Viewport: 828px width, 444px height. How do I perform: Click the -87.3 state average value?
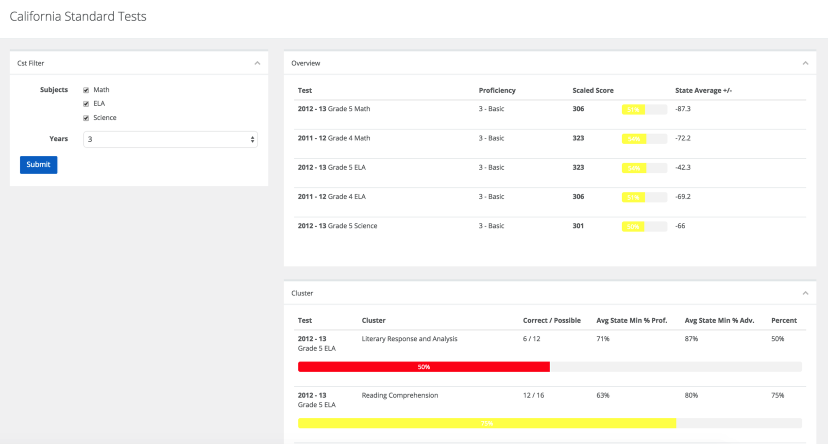click(683, 109)
